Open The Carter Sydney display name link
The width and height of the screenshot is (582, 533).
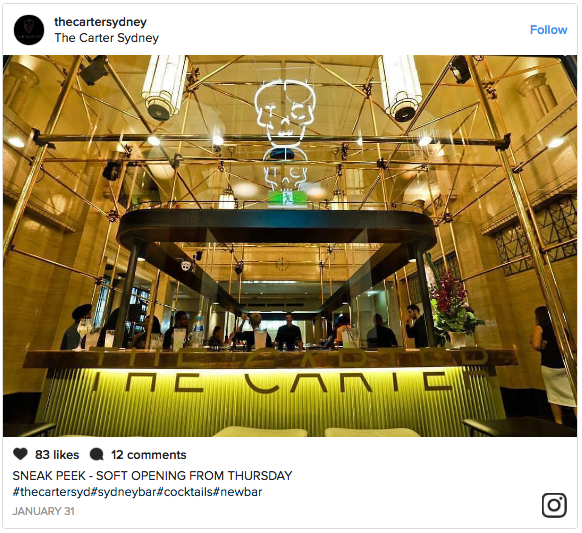point(107,38)
